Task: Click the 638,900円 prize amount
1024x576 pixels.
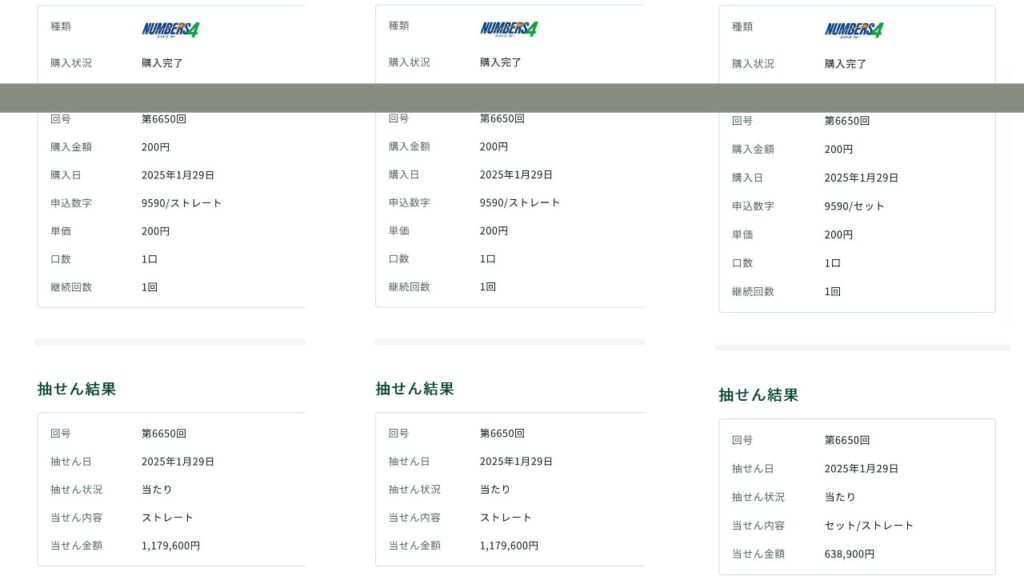Action: point(849,553)
